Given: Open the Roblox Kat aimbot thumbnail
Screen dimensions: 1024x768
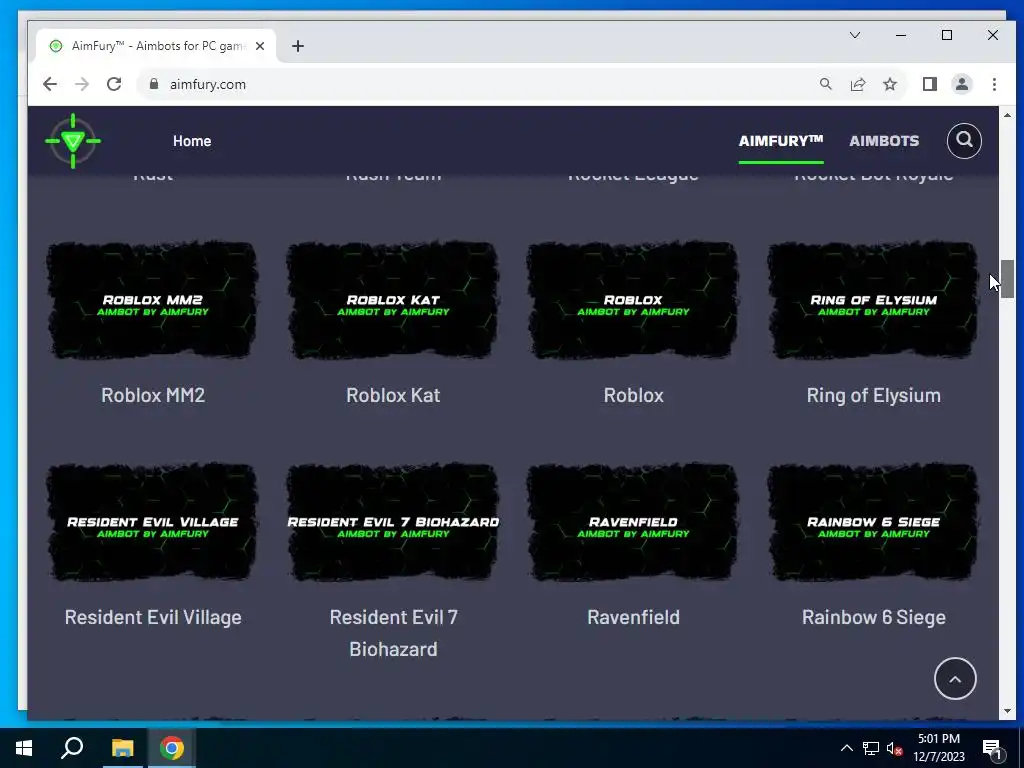Looking at the screenshot, I should (x=393, y=300).
